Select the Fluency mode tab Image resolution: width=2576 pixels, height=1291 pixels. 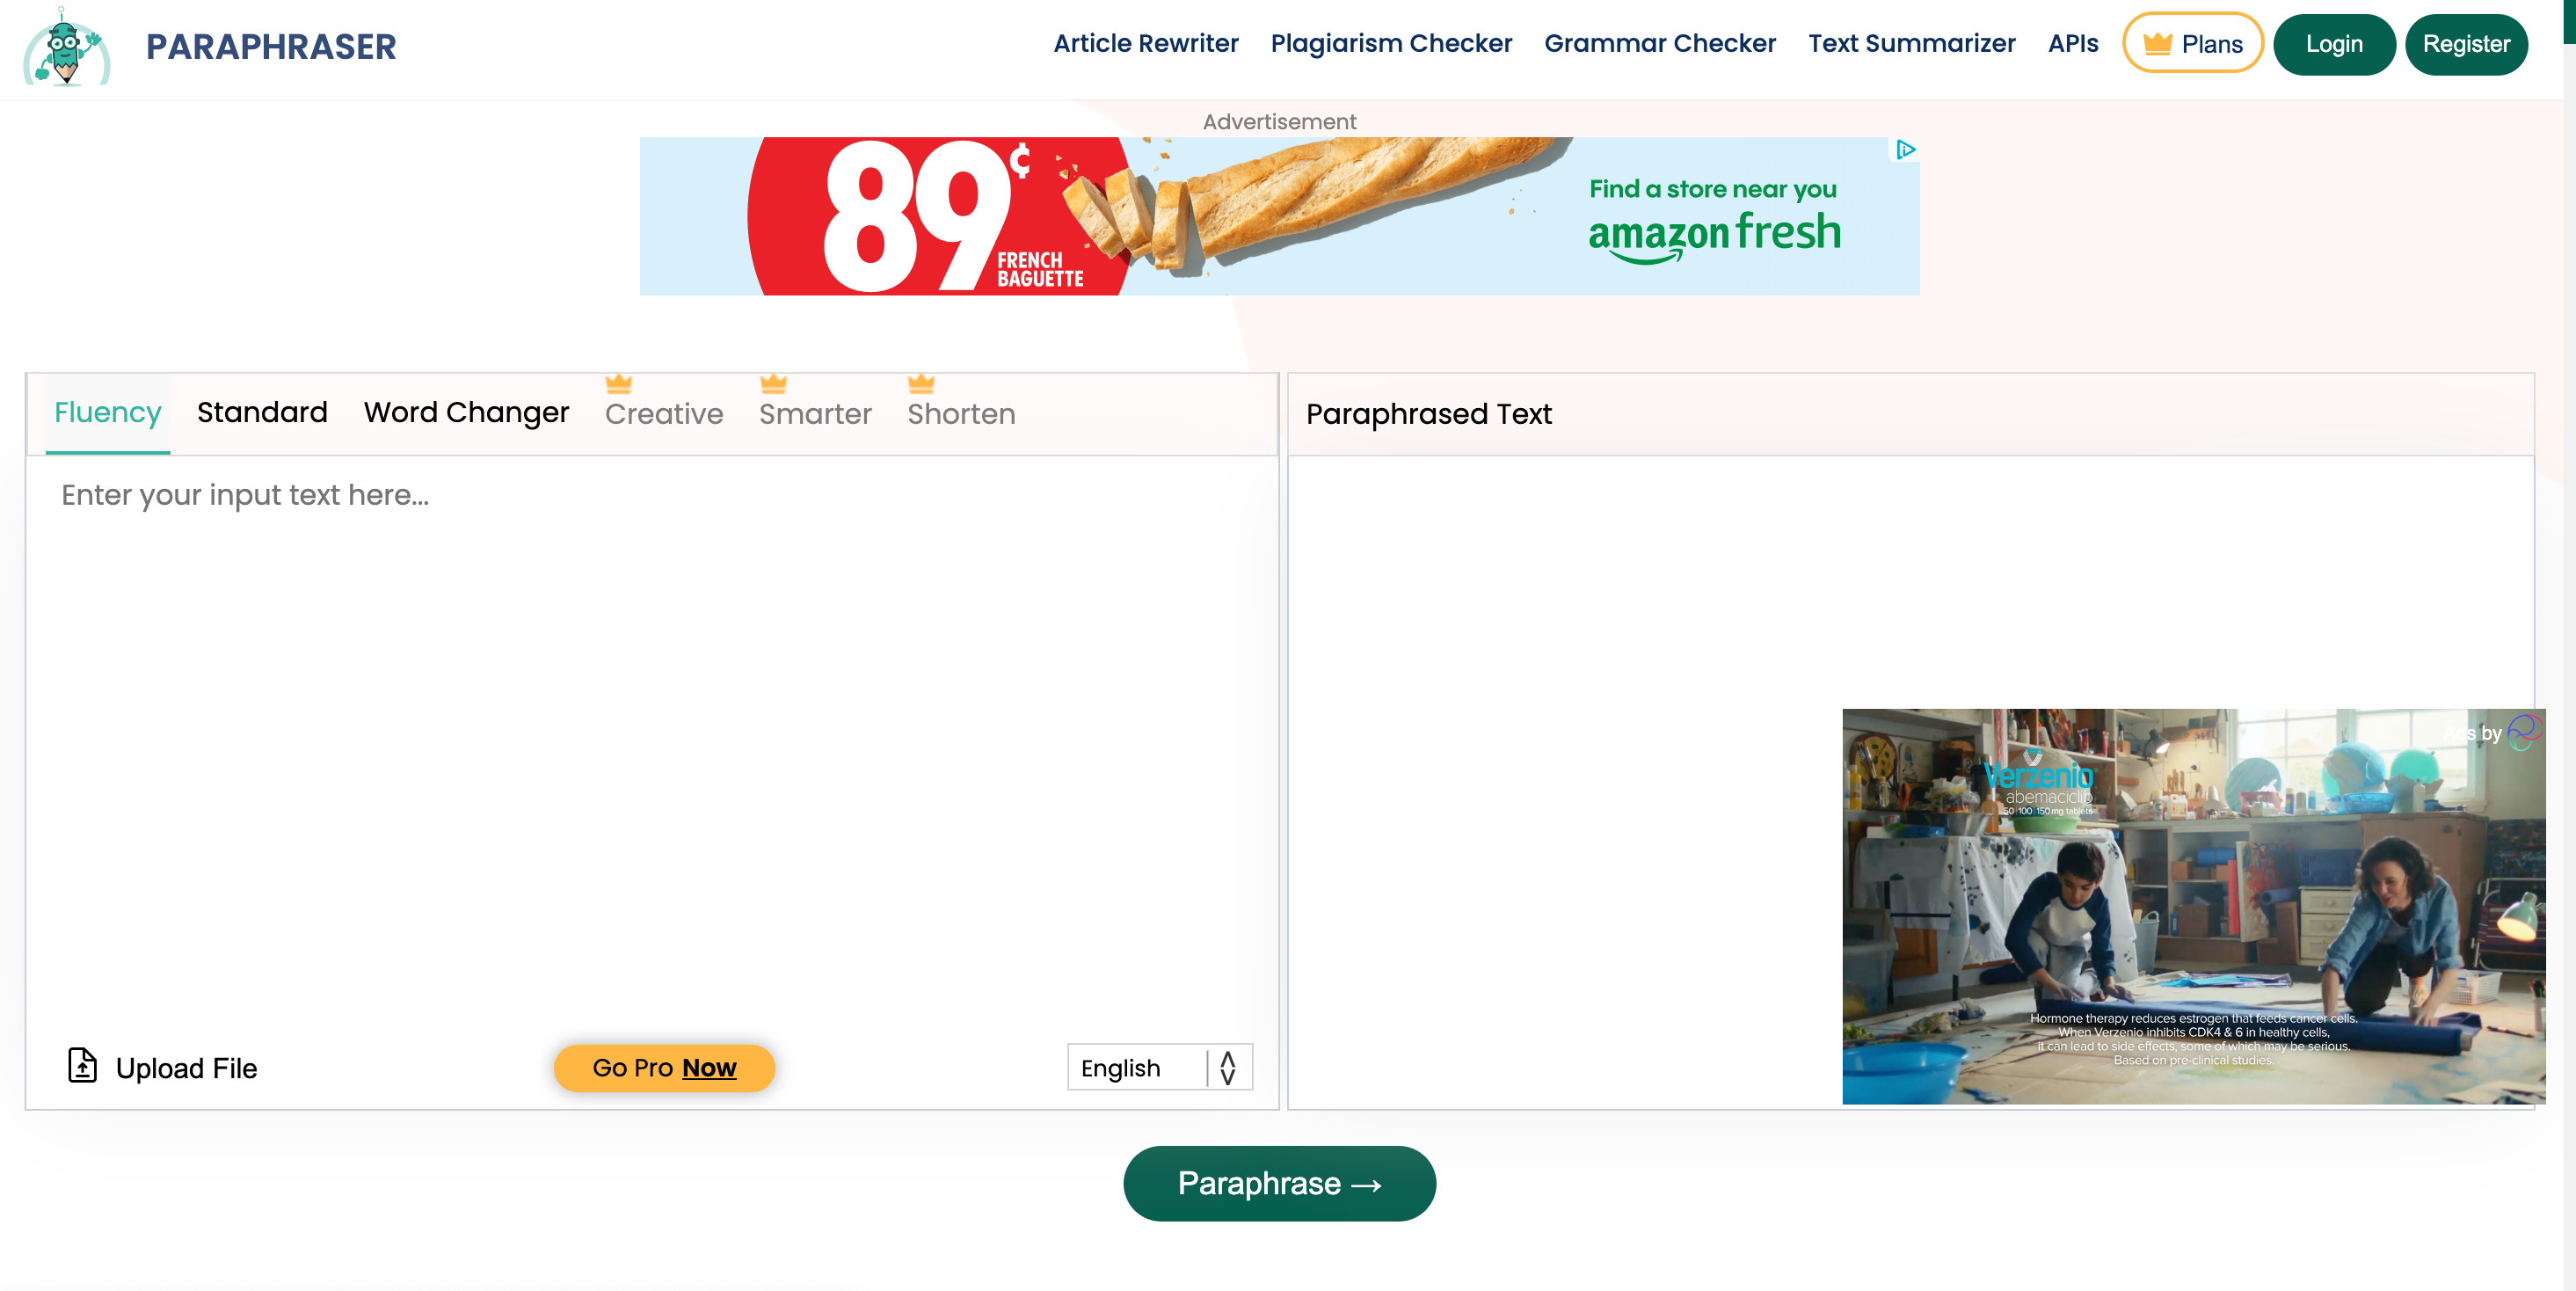tap(108, 413)
